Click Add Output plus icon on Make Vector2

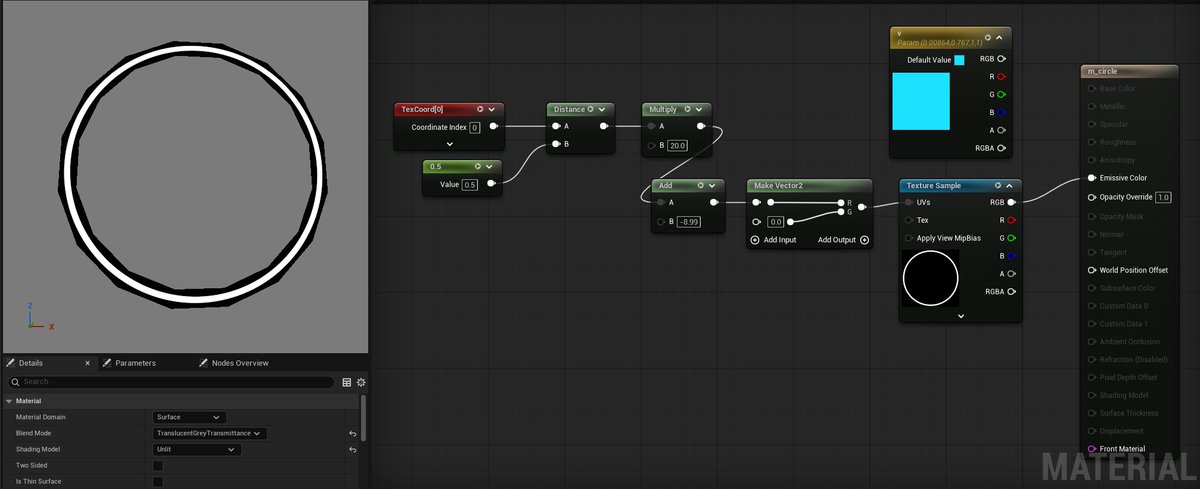pyautogui.click(x=864, y=240)
